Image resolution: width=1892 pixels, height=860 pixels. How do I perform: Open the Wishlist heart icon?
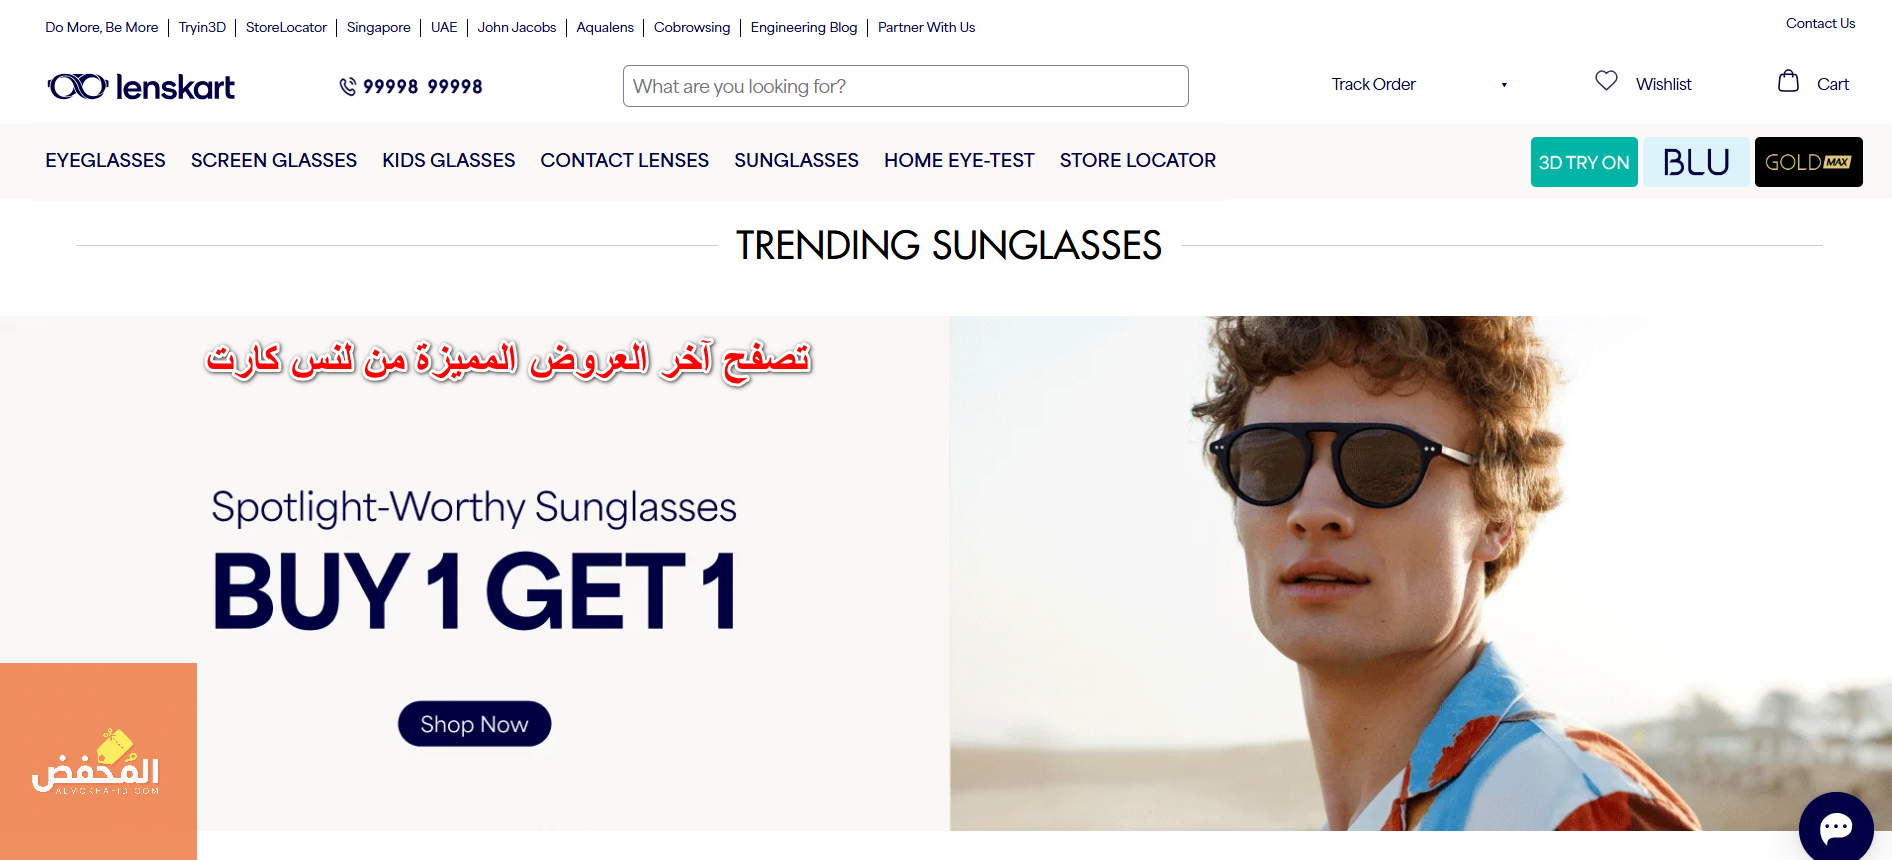pyautogui.click(x=1606, y=81)
